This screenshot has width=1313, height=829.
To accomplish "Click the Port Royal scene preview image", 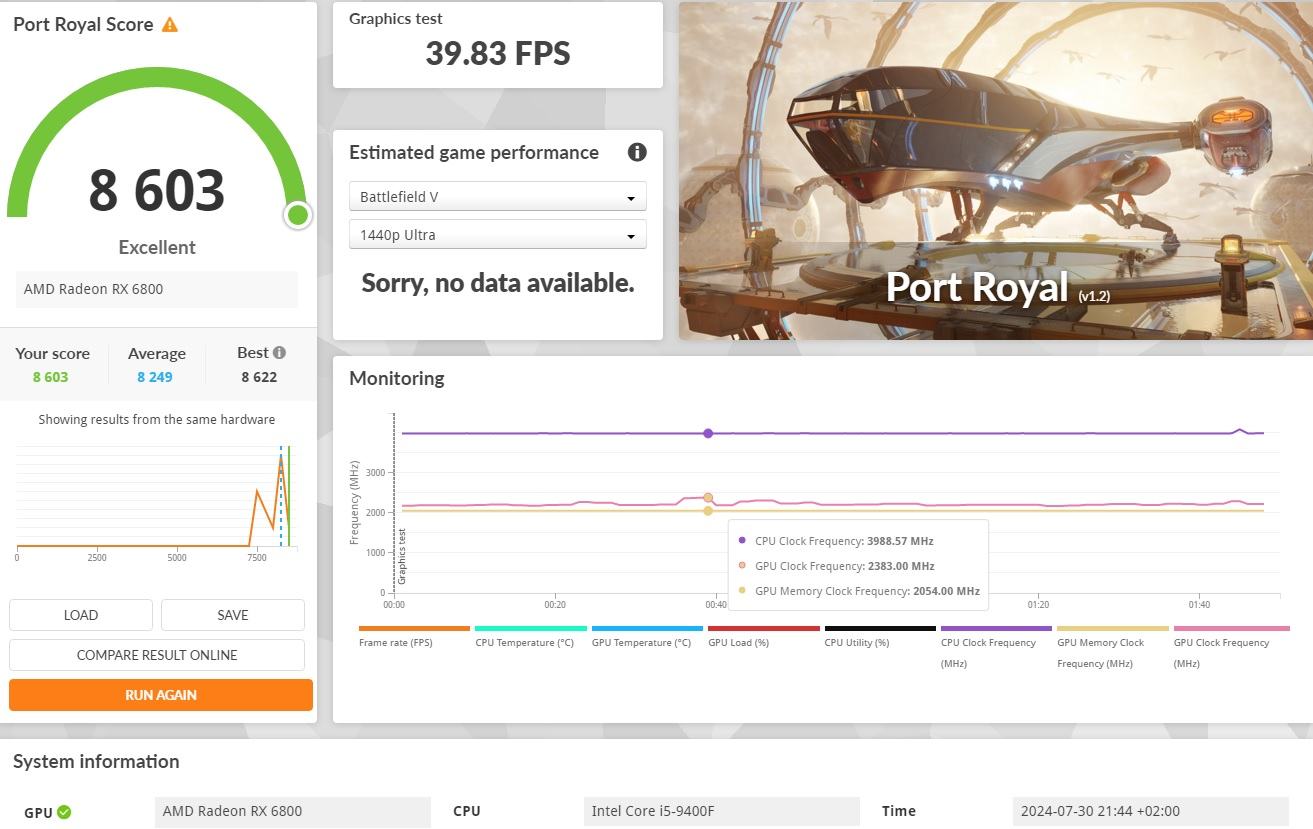I will click(x=996, y=171).
